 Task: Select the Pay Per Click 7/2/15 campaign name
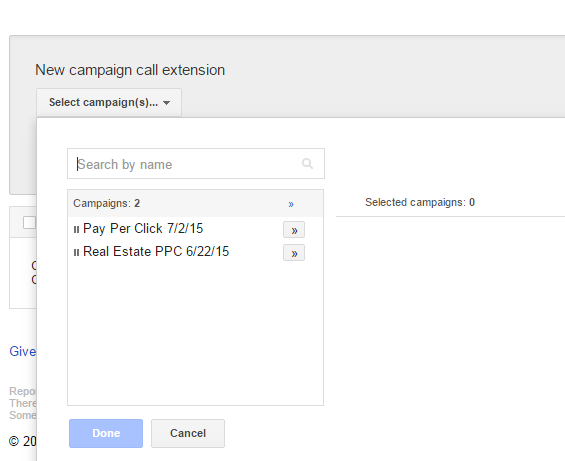coord(143,229)
